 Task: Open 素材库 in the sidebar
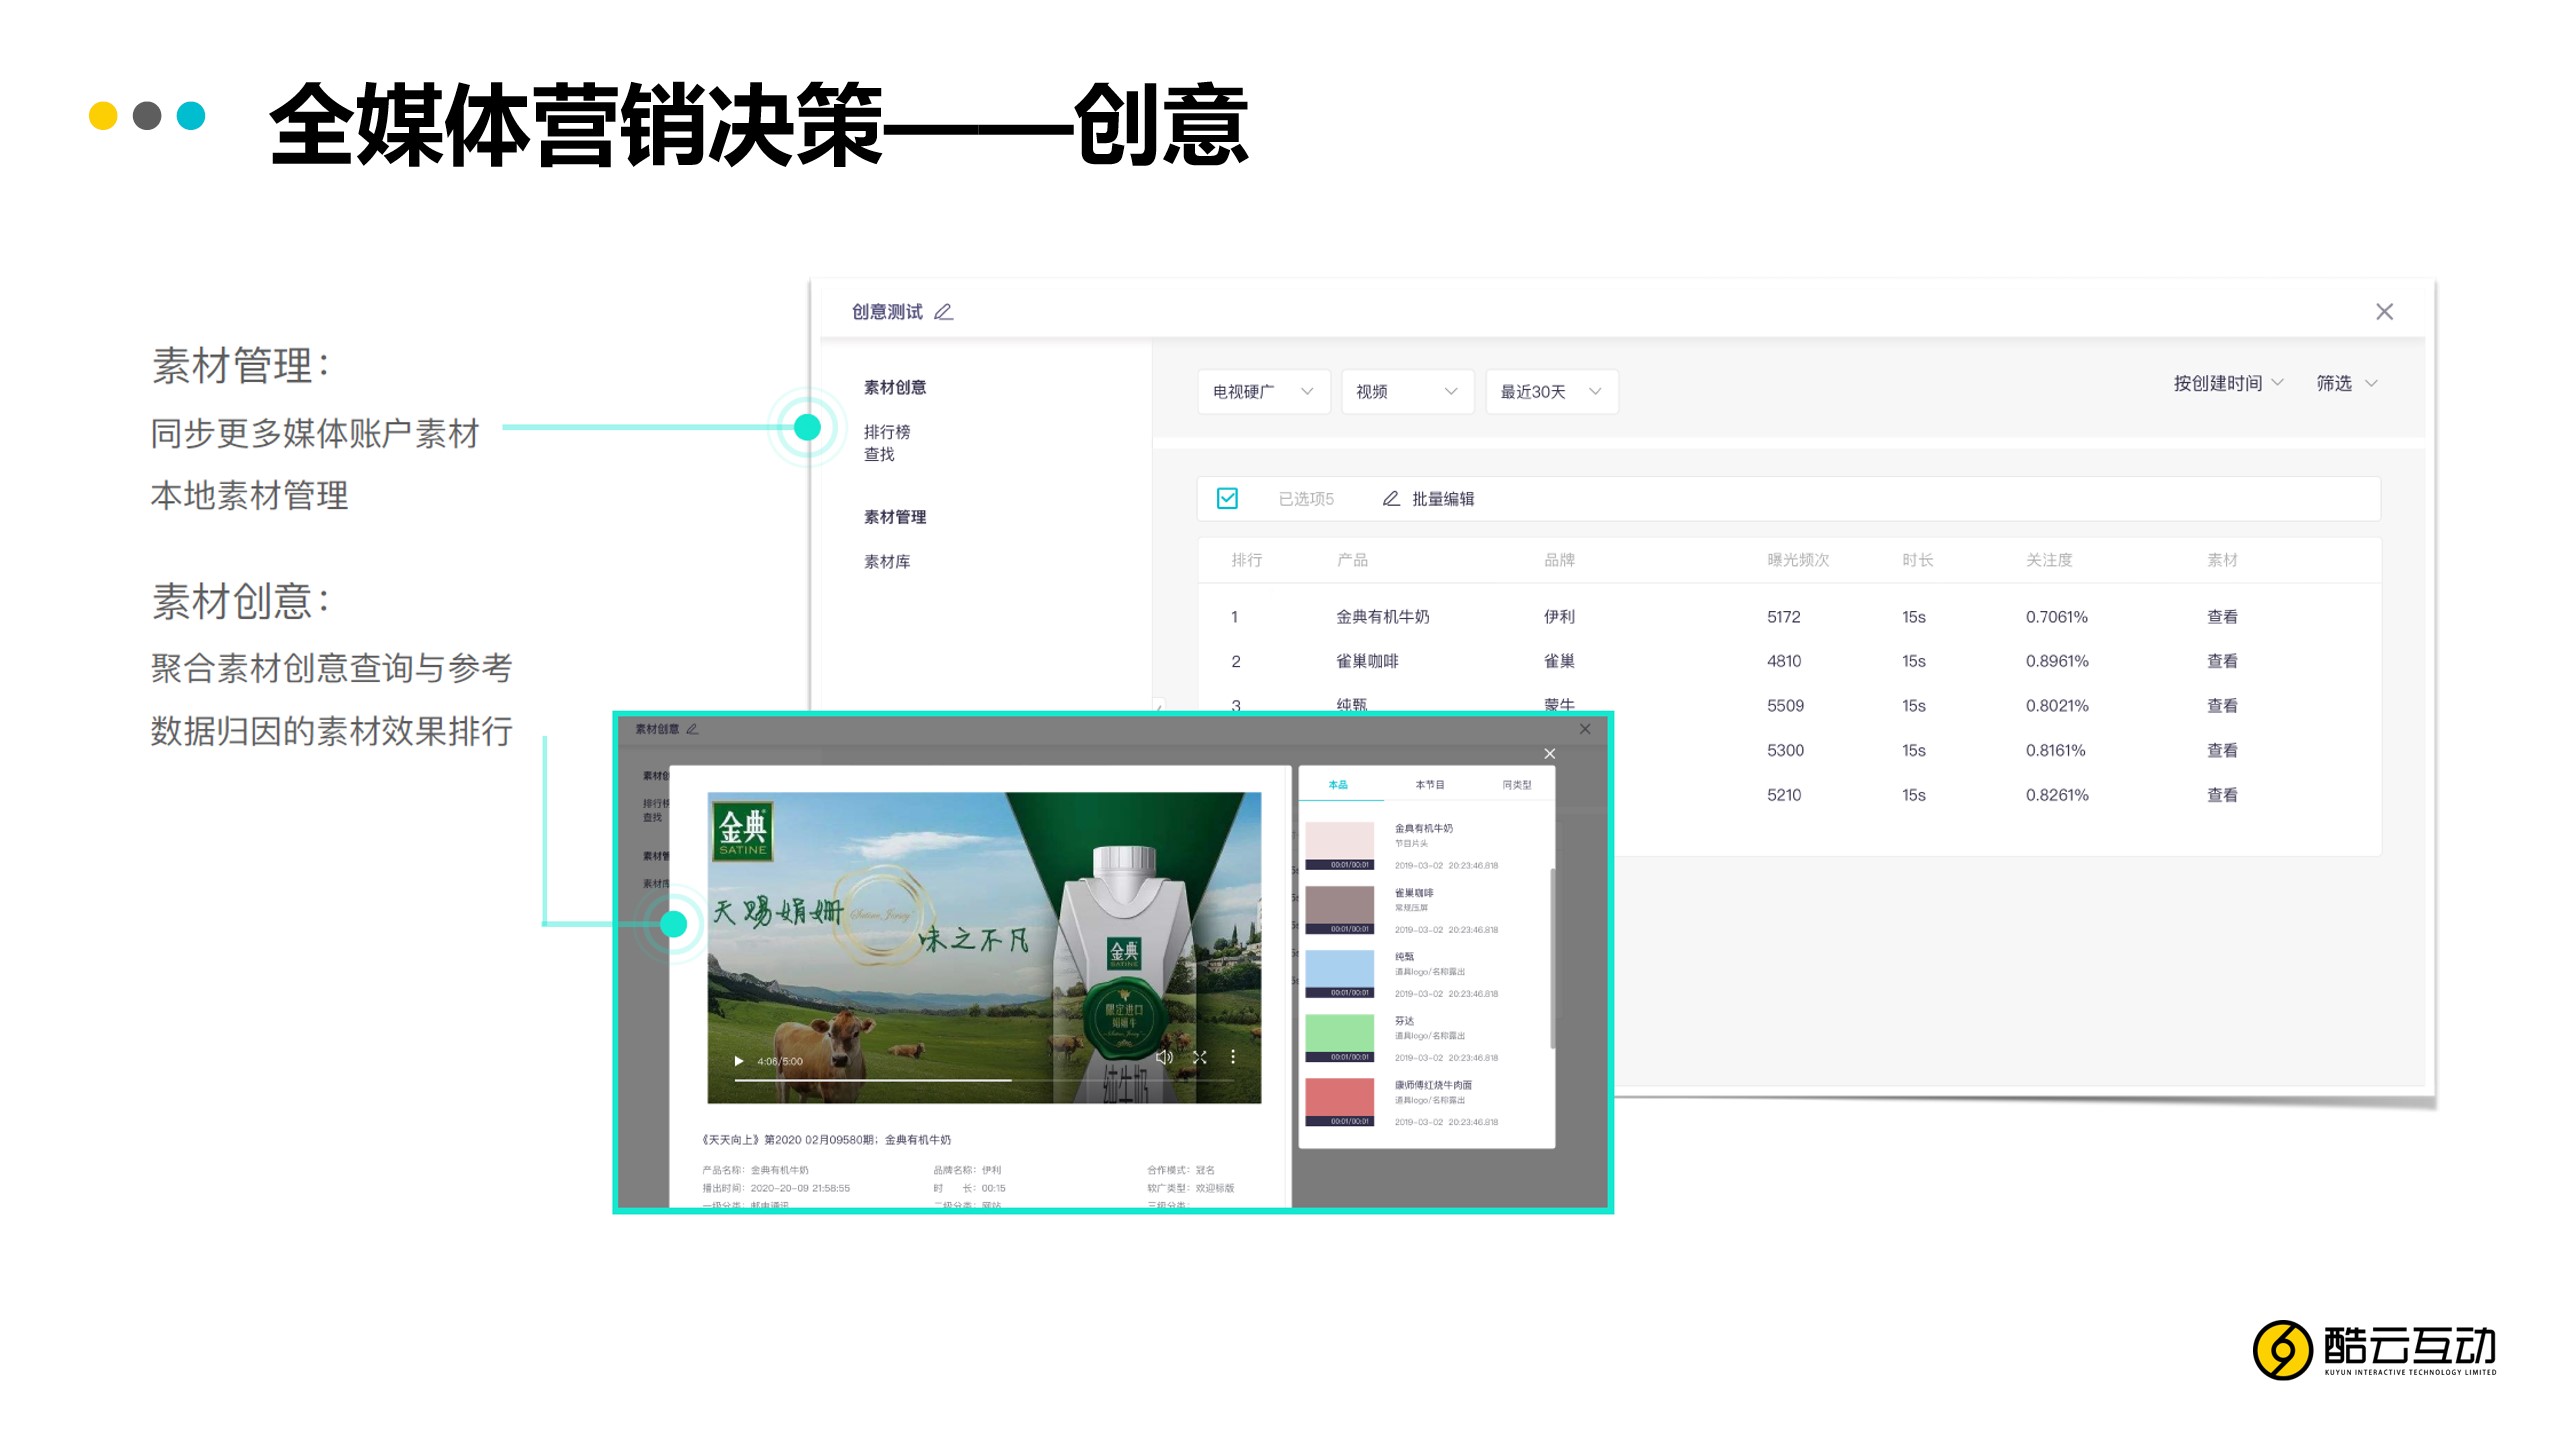[x=887, y=562]
